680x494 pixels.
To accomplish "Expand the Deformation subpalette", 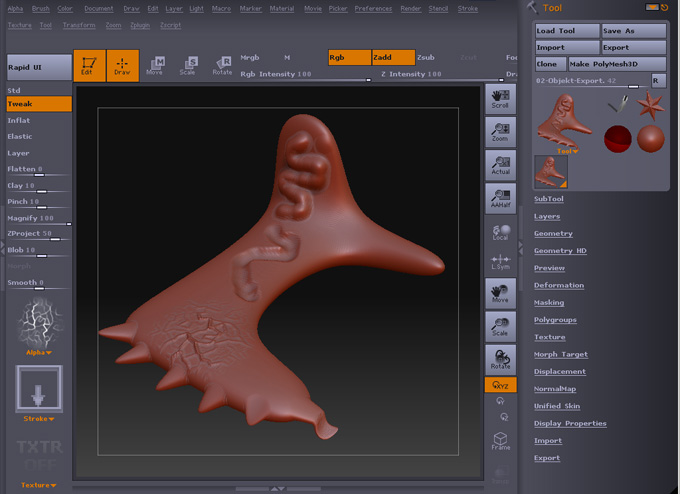I will click(x=558, y=285).
